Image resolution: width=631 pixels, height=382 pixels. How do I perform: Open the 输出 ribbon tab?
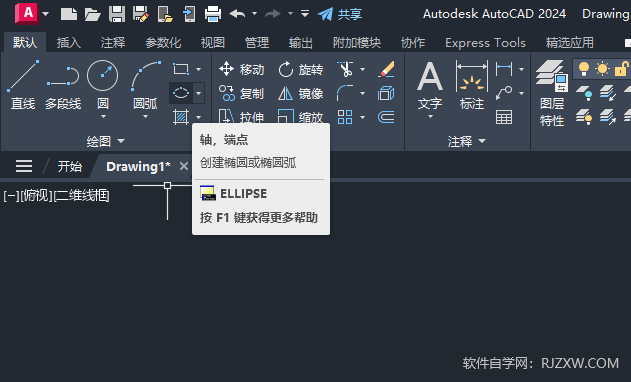pos(301,42)
